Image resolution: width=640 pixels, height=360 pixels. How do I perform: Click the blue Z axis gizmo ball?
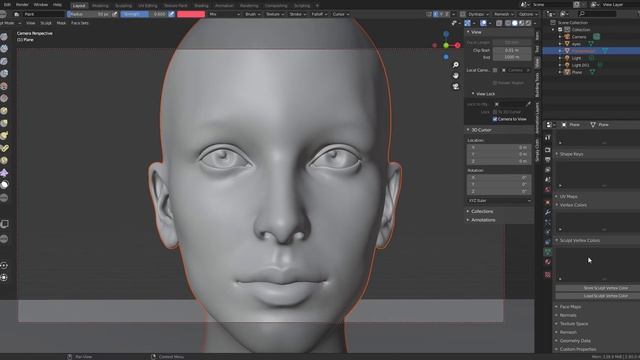446,34
